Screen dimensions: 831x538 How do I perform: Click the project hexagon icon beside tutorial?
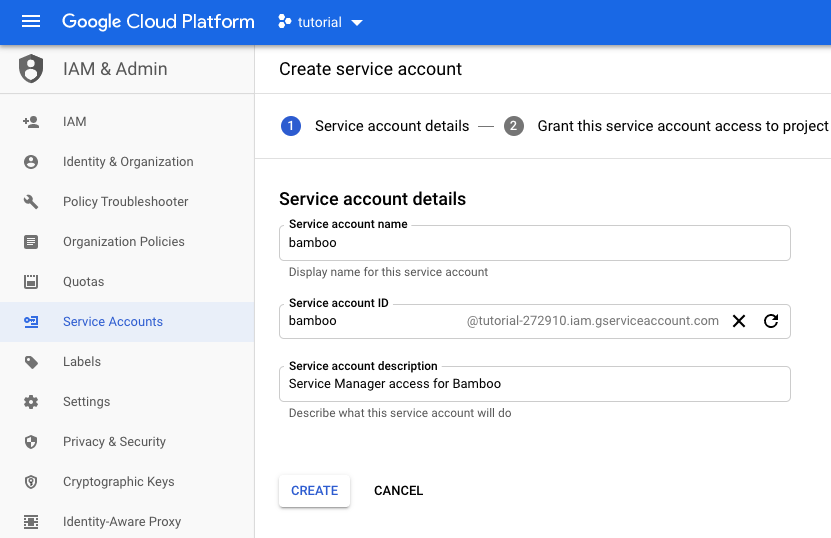285,22
